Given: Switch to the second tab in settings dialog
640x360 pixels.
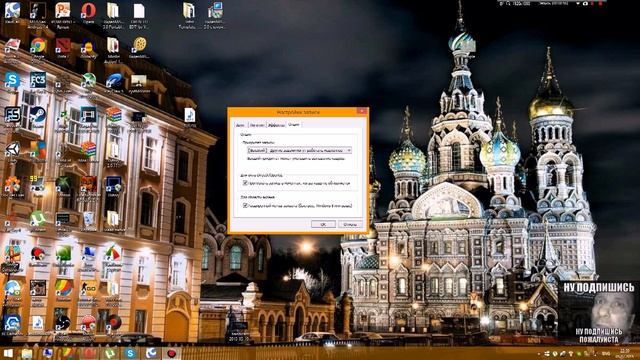Looking at the screenshot, I should pyautogui.click(x=257, y=125).
